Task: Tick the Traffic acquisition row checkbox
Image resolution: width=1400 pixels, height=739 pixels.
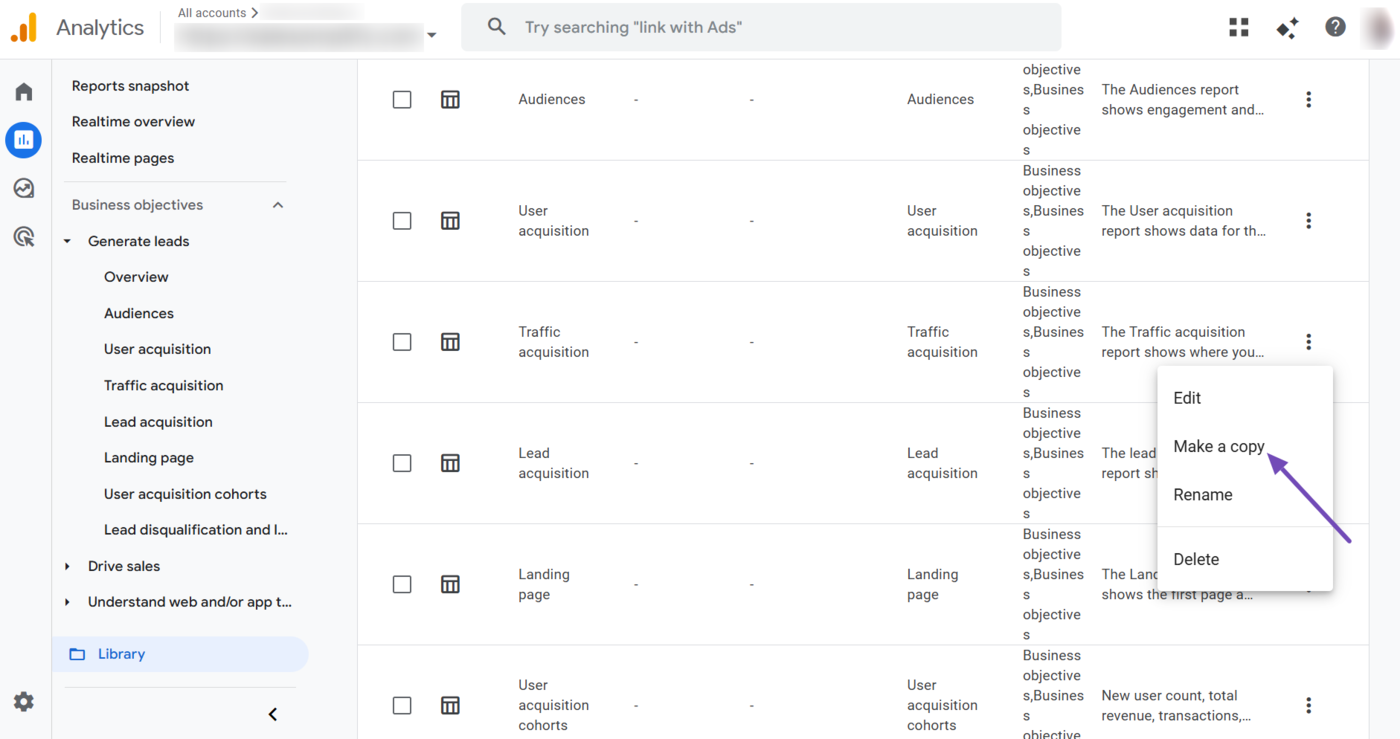Action: (x=402, y=342)
